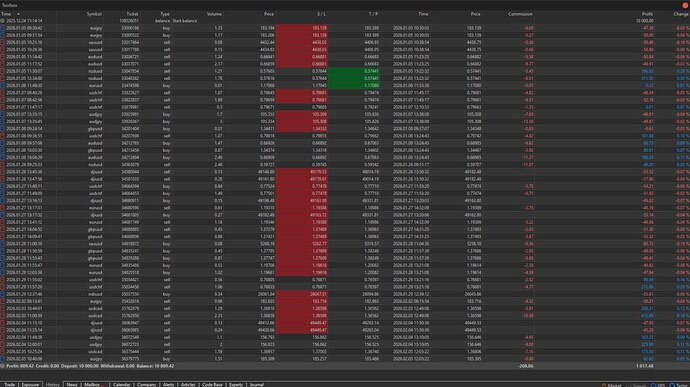Click the total commission value -208.06

[525, 366]
